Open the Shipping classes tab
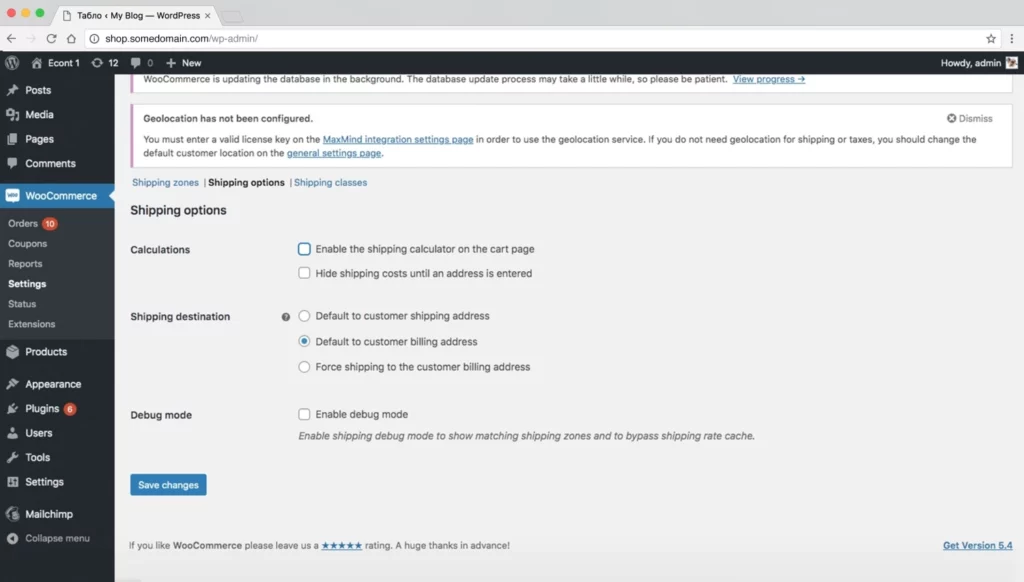 (331, 182)
